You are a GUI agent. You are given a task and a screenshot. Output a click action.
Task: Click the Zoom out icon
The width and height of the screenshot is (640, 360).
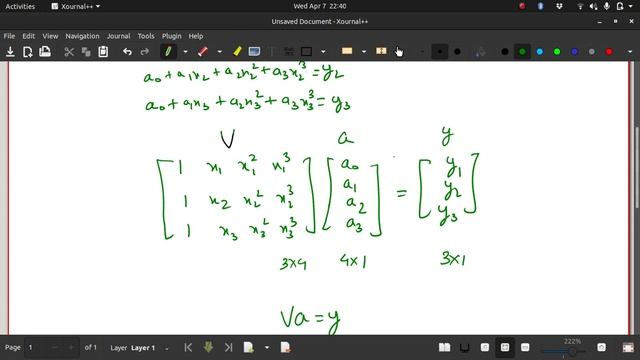pos(485,347)
